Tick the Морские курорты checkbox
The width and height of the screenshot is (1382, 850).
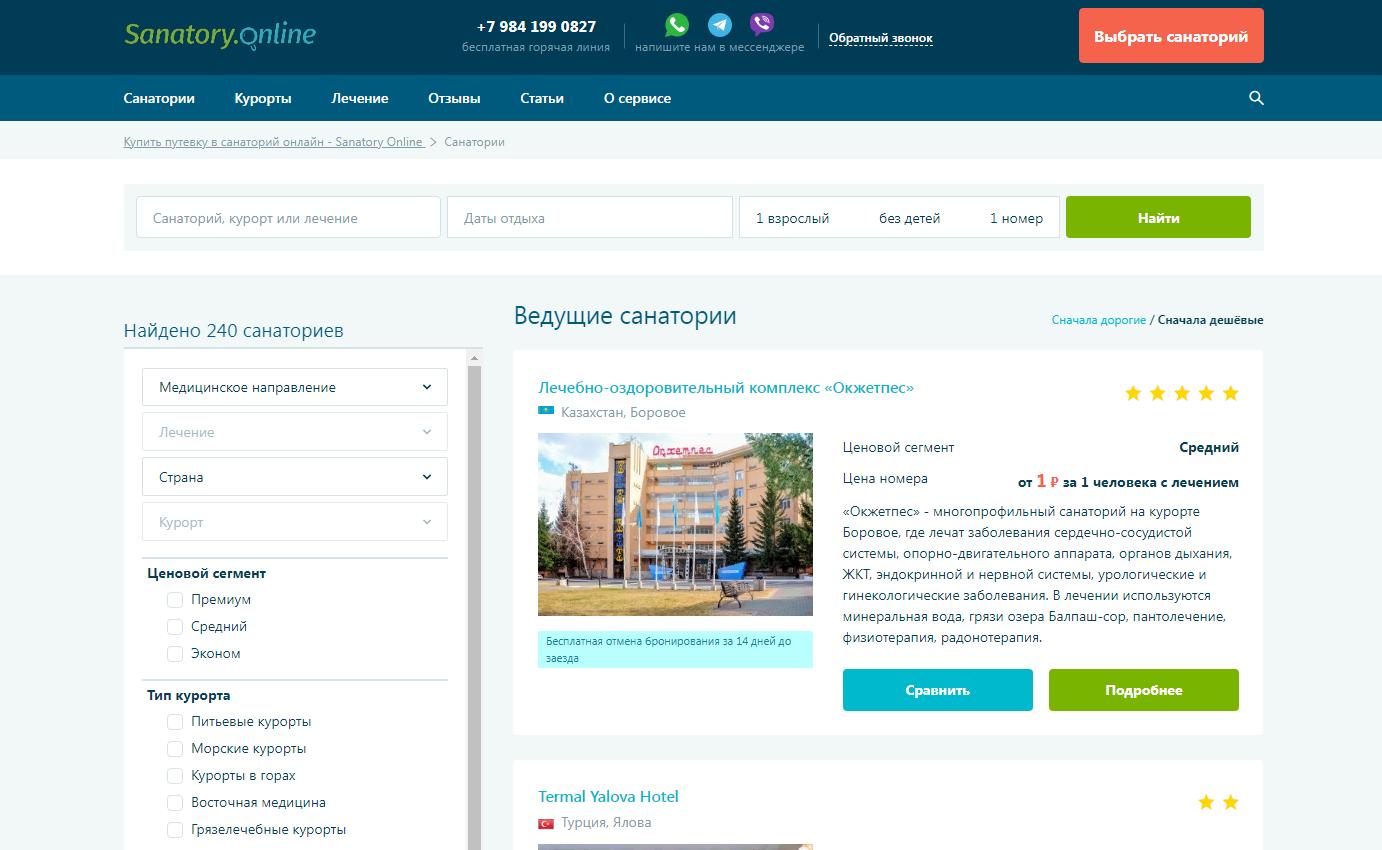point(175,749)
